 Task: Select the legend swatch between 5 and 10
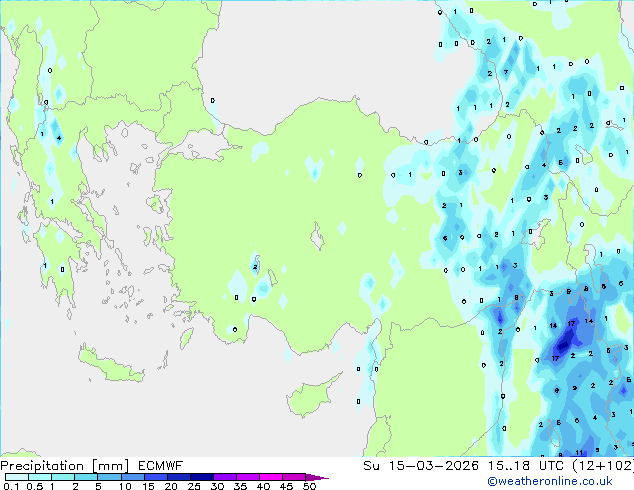click(110, 477)
